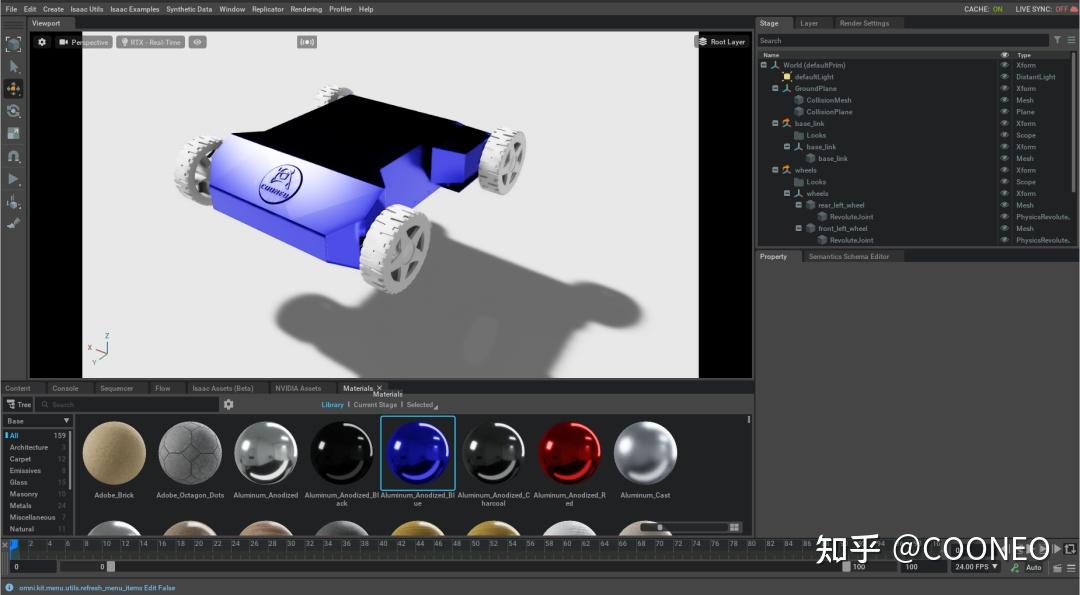Open the Isaac Utils menu
The width and height of the screenshot is (1080, 595).
(x=87, y=9)
